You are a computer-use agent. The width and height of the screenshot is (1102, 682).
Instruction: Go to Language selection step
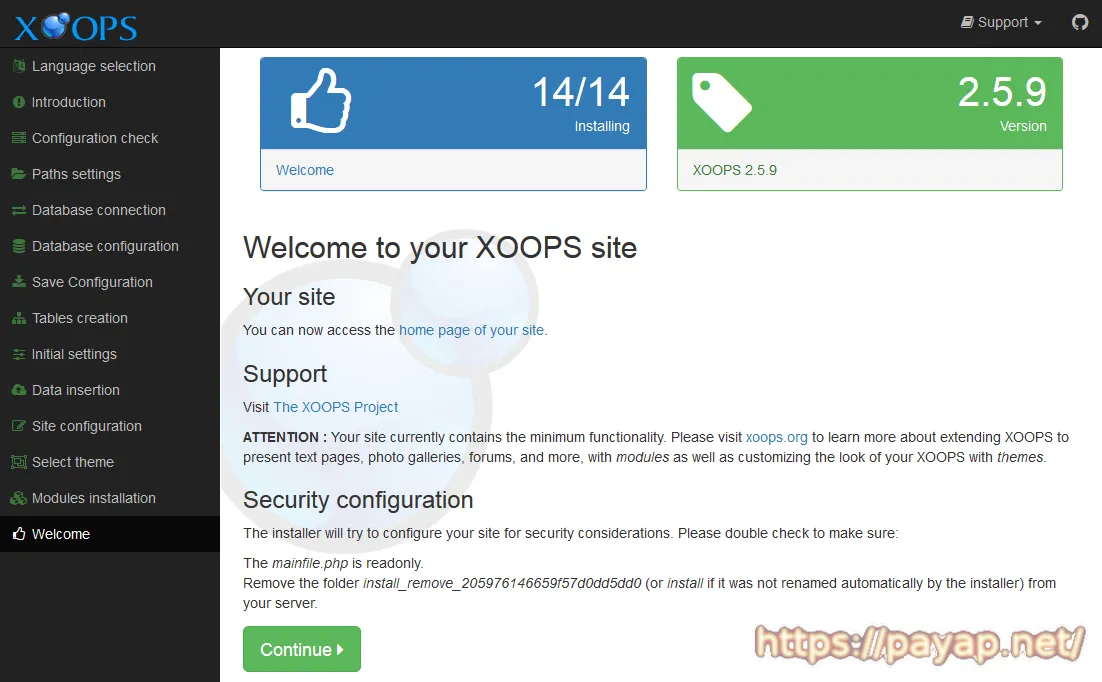tap(110, 66)
